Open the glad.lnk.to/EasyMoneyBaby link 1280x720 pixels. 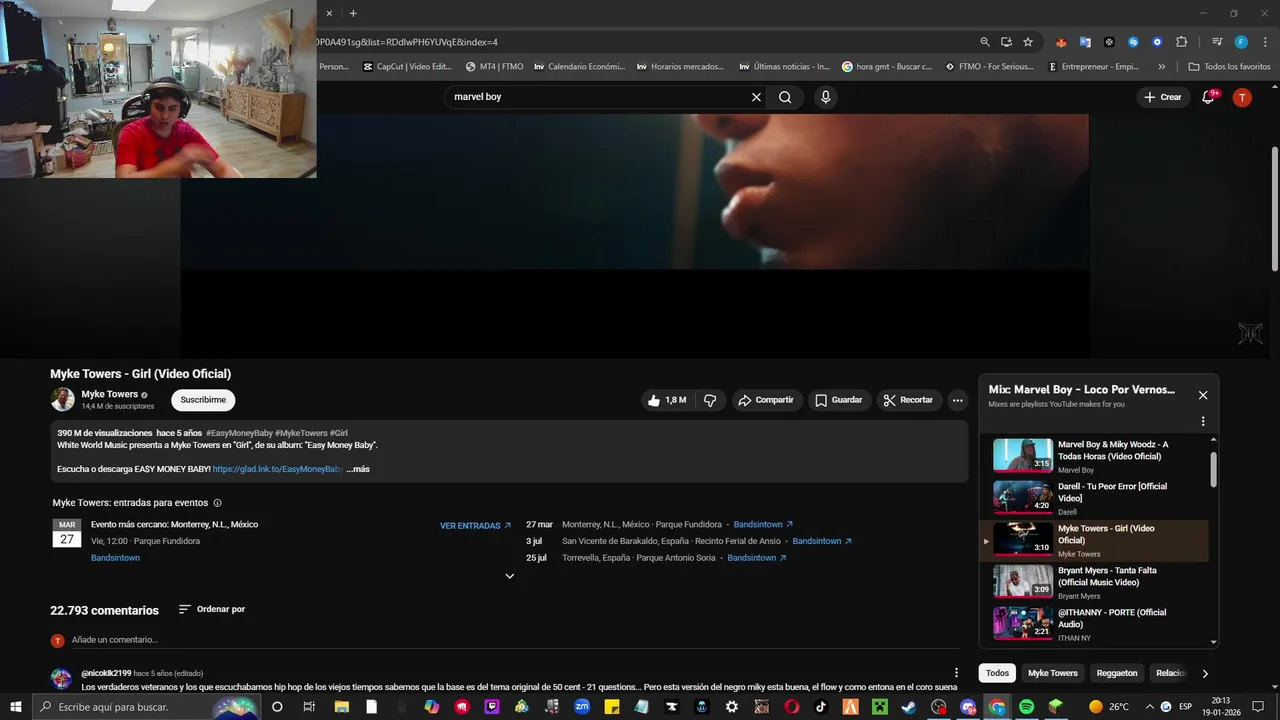click(277, 469)
